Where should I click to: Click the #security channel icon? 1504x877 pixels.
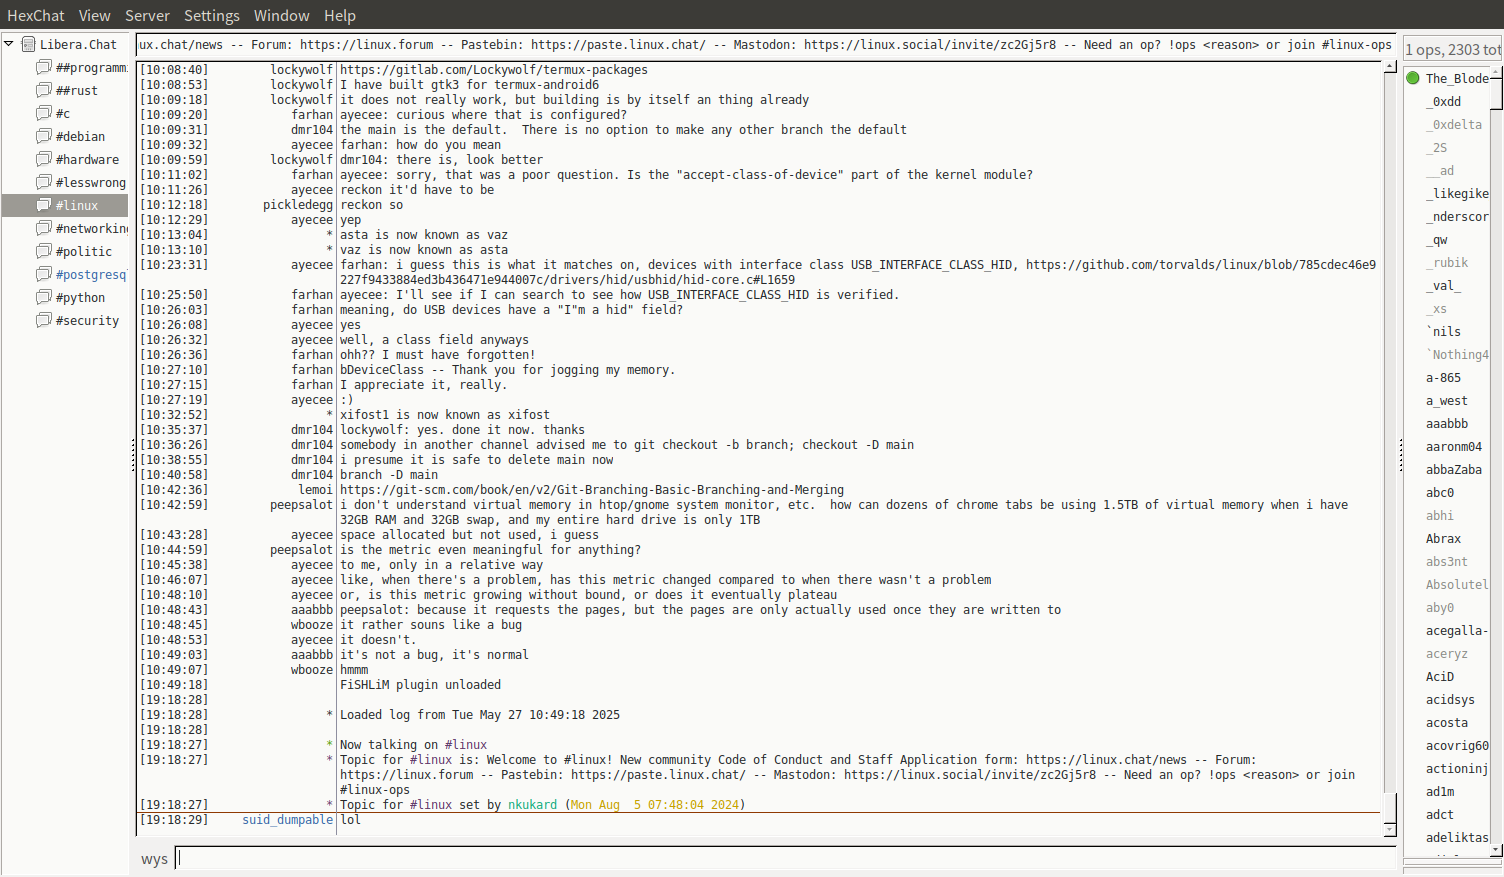[x=44, y=320]
